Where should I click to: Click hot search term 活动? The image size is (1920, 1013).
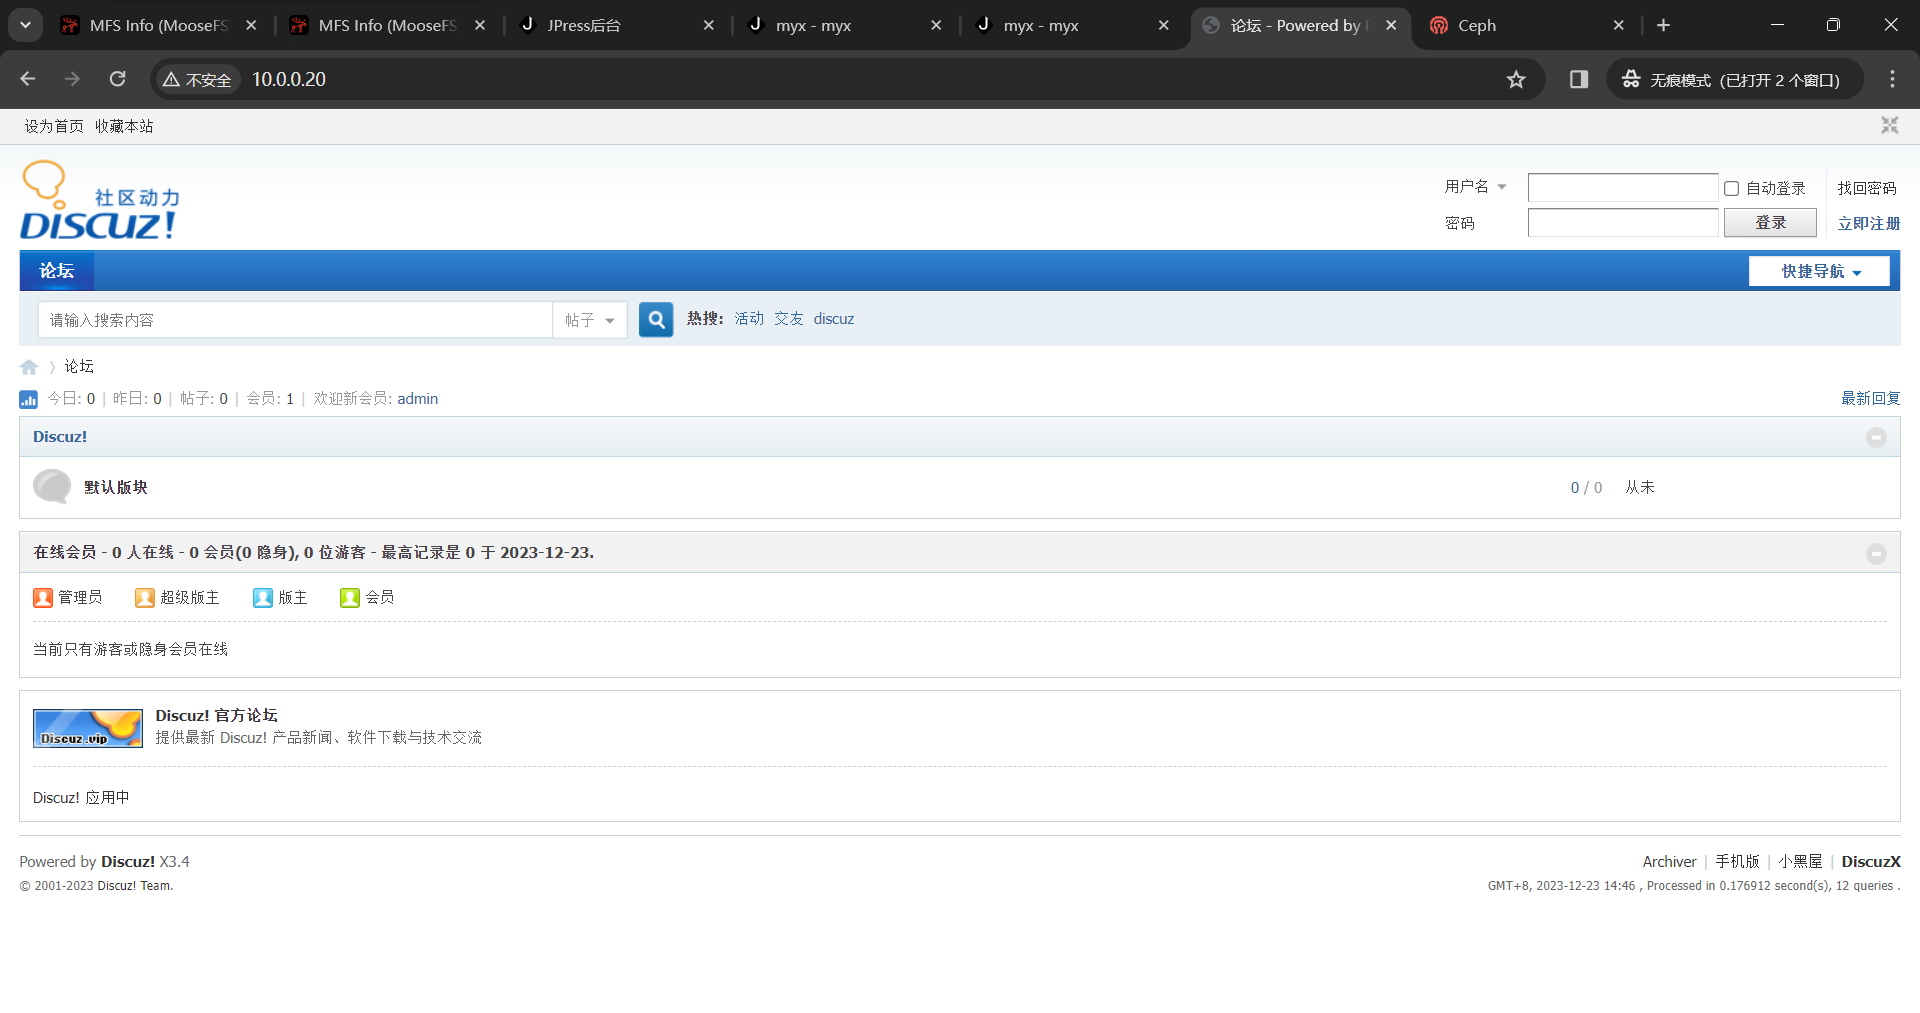click(x=749, y=318)
